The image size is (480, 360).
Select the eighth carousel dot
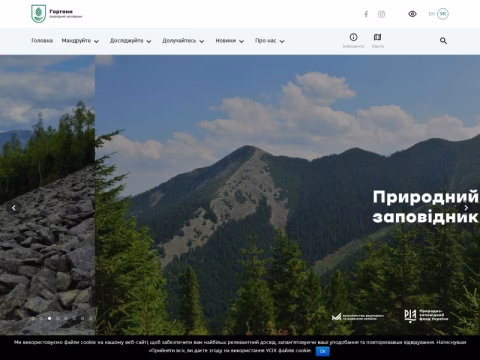tap(90, 318)
